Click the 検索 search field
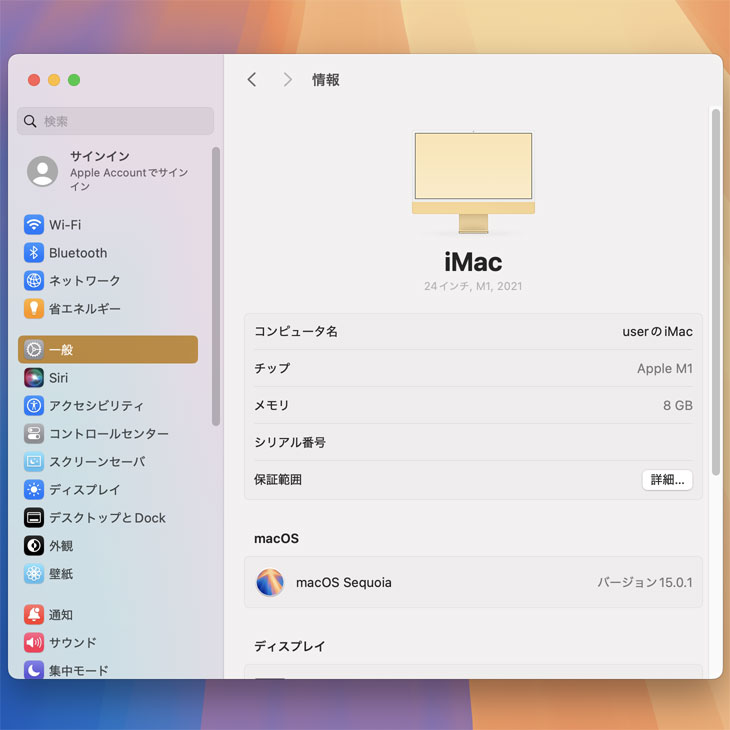730x730 pixels. click(x=115, y=121)
